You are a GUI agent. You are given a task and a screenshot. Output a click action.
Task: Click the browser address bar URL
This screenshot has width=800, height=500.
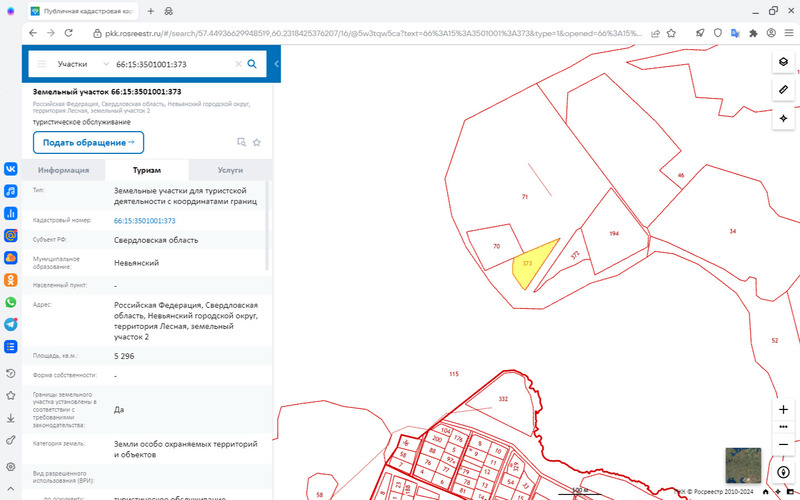pyautogui.click(x=373, y=33)
